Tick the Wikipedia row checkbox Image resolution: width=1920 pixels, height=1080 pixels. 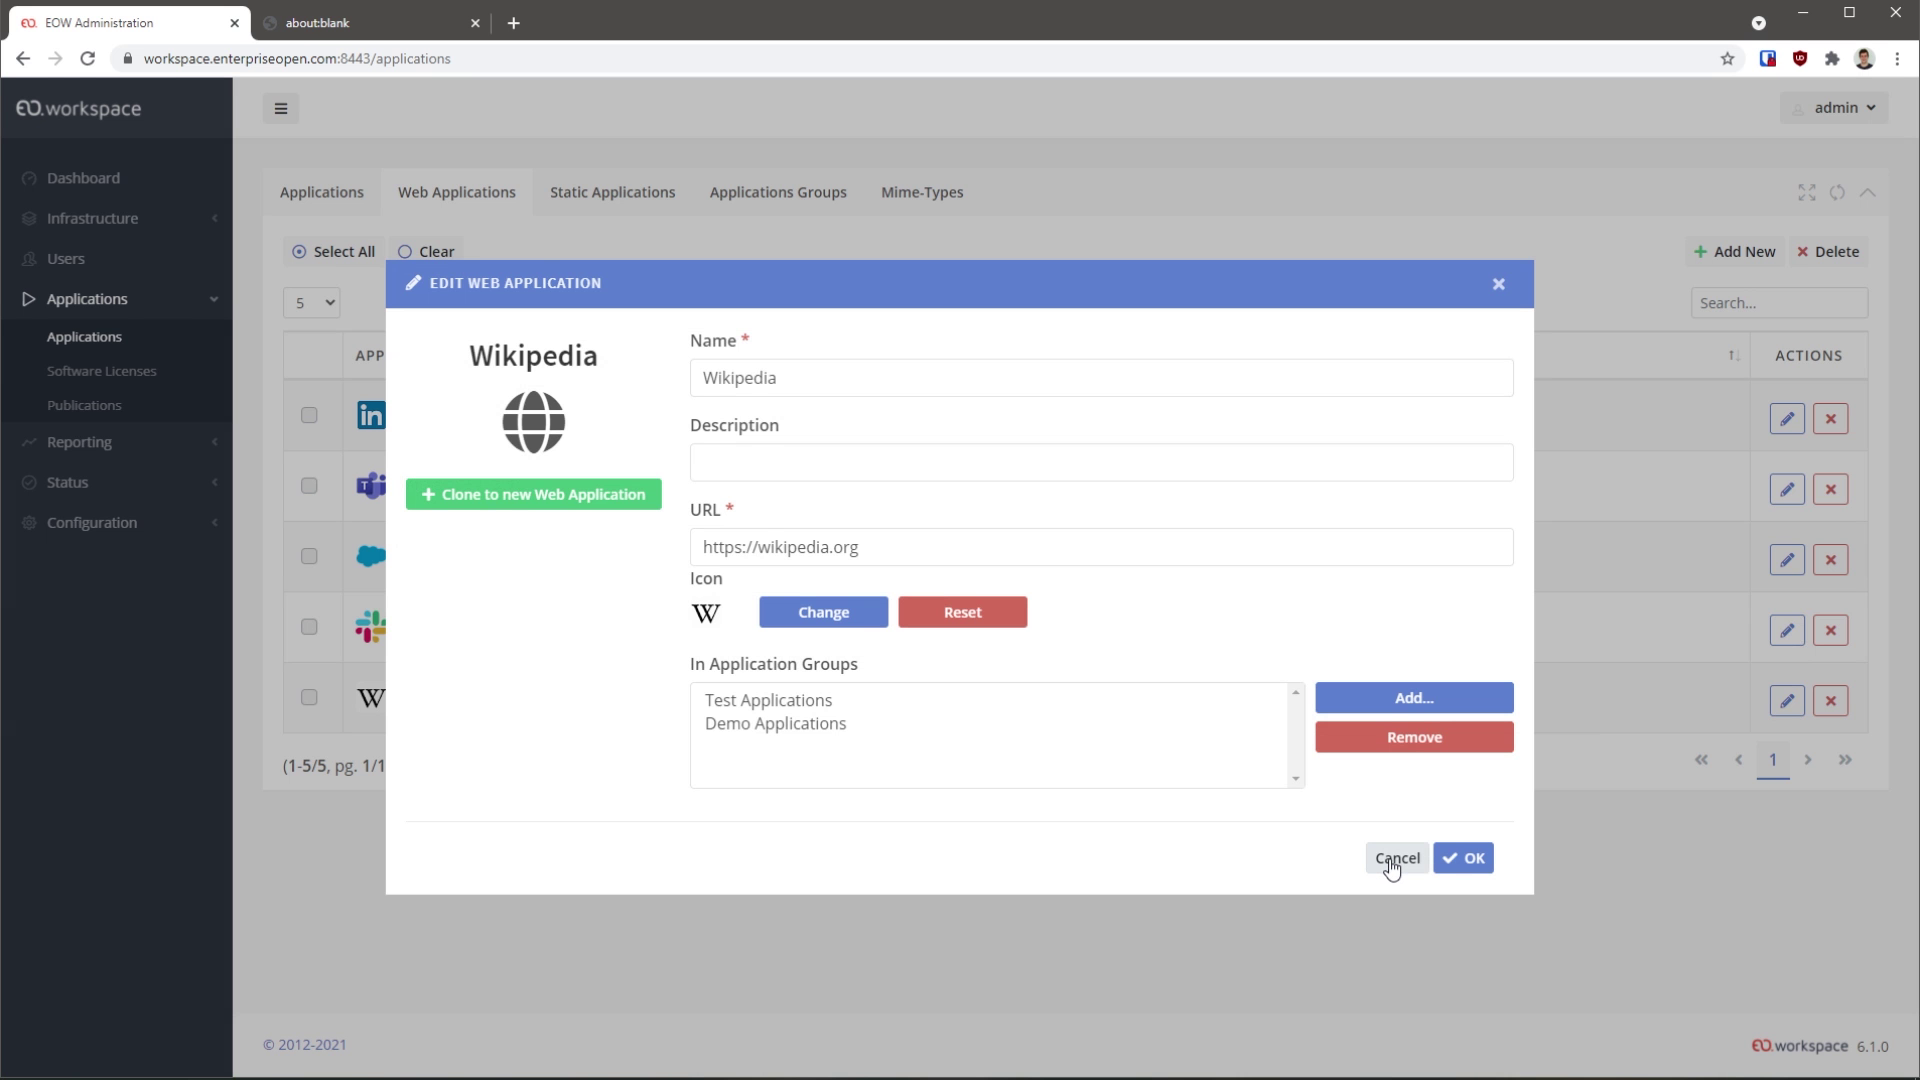[309, 697]
